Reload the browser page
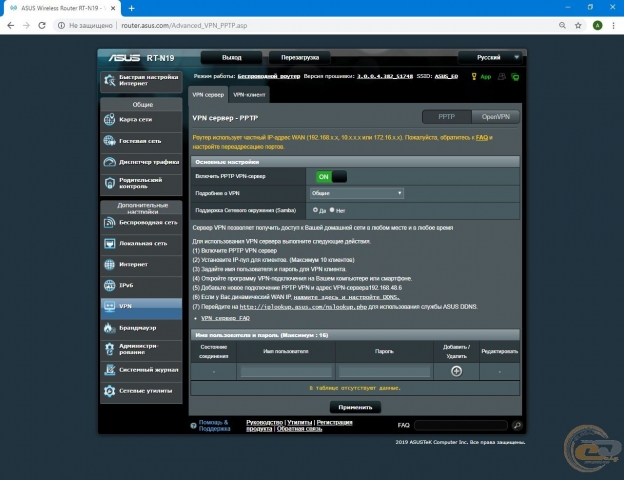 (42, 25)
